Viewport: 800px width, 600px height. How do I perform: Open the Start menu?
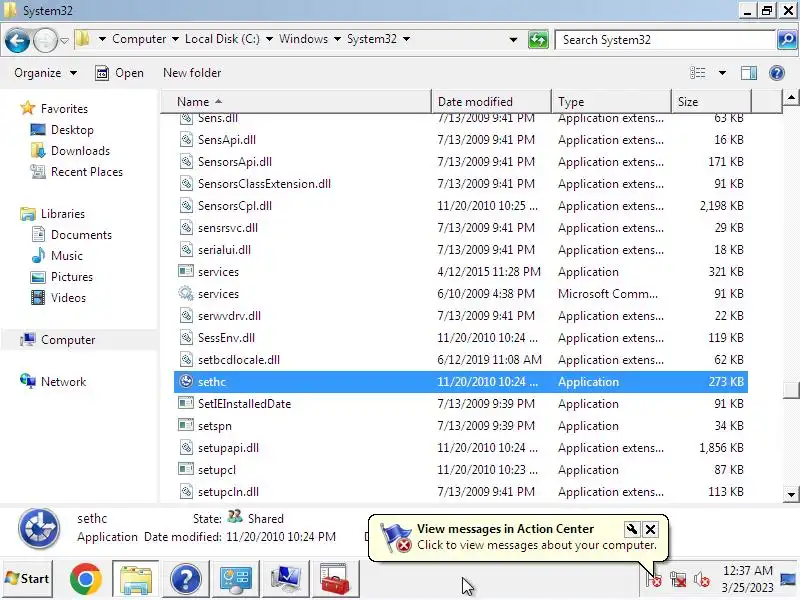coord(28,579)
